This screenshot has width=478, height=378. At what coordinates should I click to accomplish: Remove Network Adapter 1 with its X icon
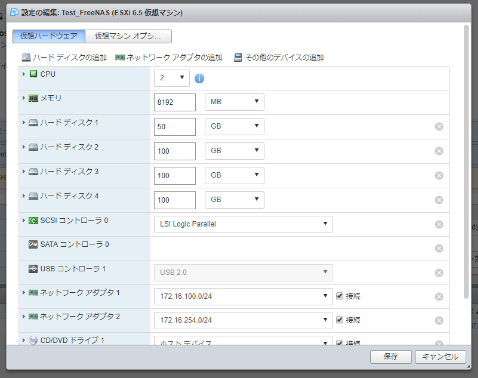pos(439,297)
